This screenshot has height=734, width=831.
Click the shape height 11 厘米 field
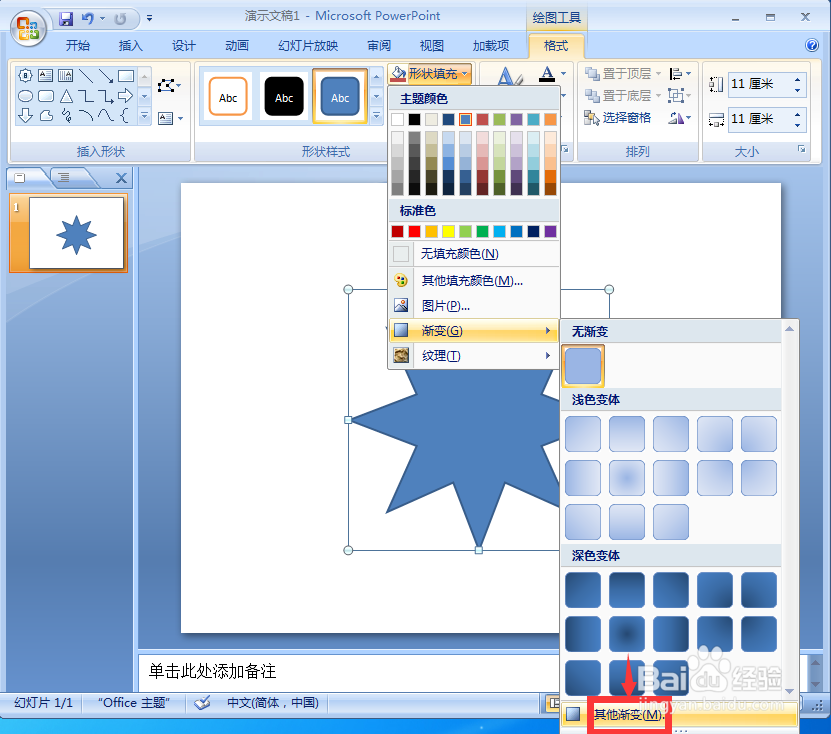(x=760, y=84)
